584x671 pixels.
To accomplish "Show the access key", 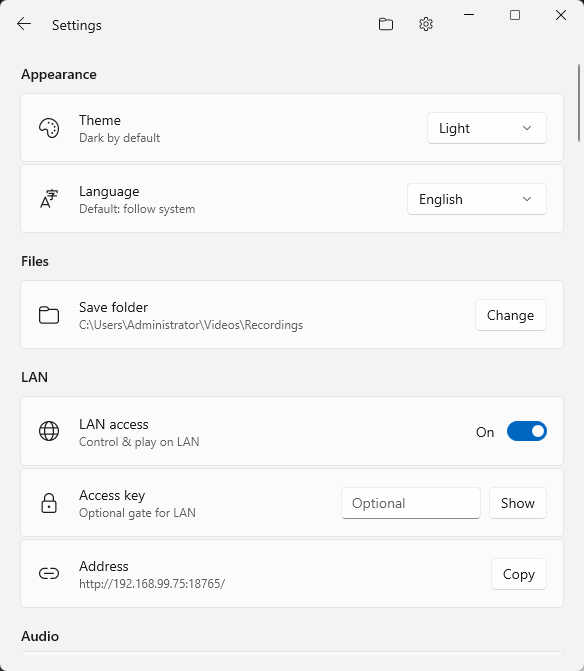I will pos(518,503).
